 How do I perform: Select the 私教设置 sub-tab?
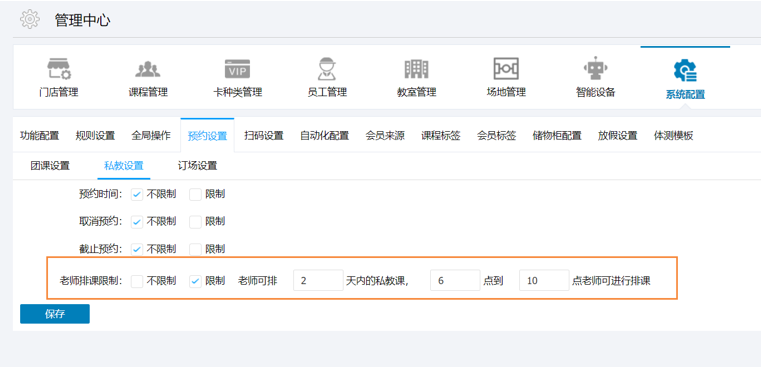click(124, 166)
